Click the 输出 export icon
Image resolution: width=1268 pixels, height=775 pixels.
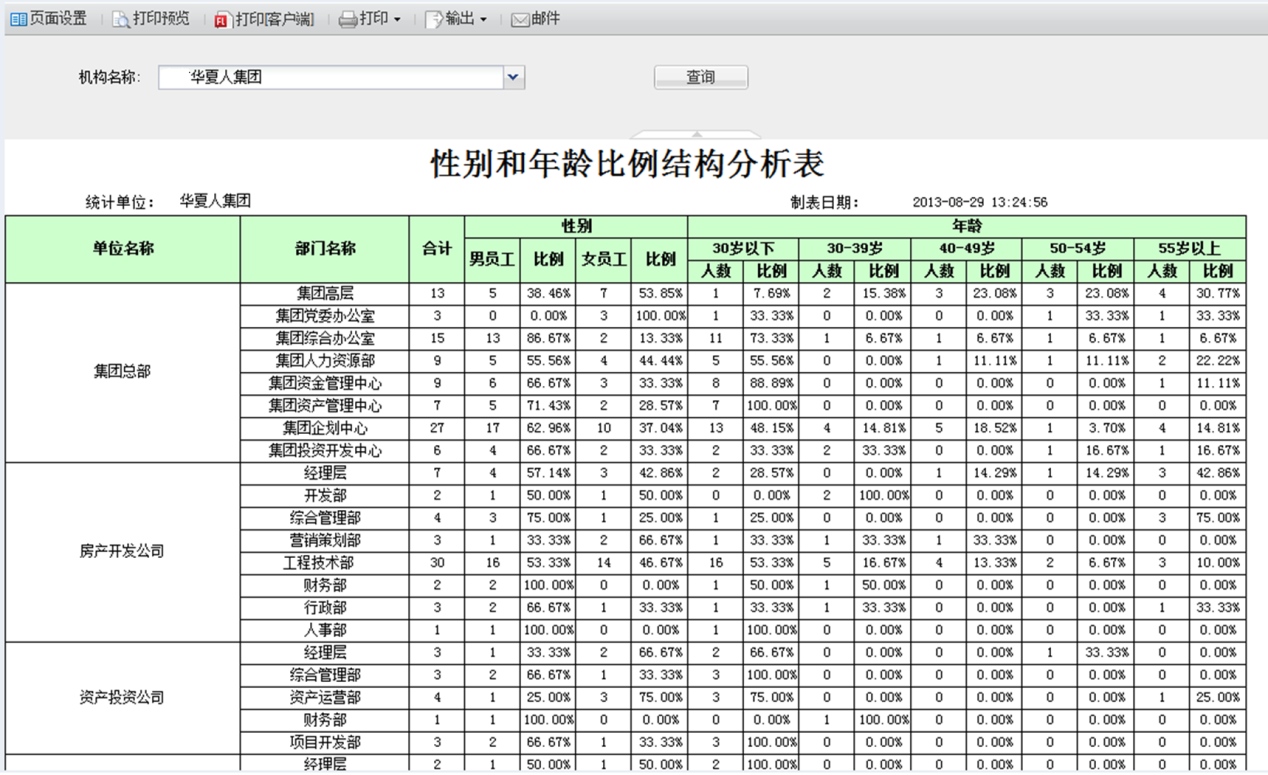434,20
